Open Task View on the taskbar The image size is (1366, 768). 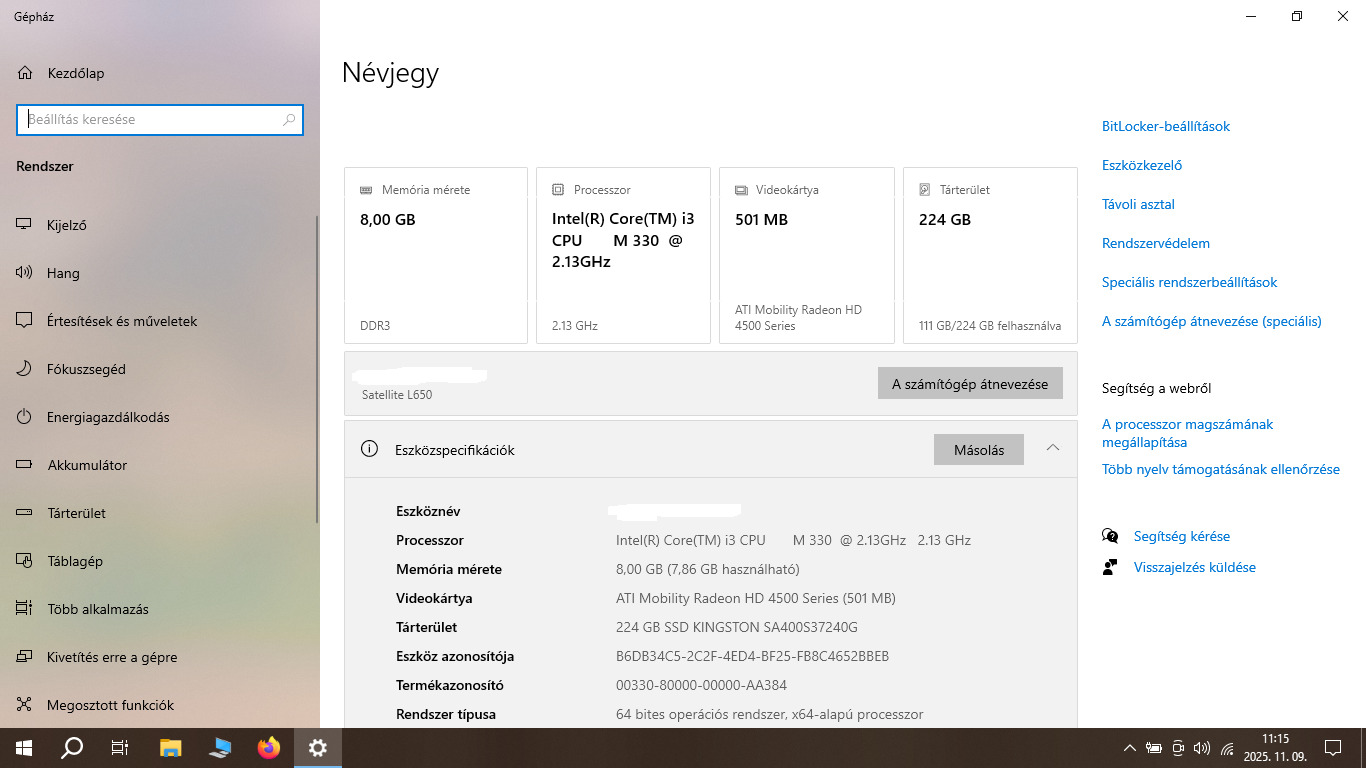coord(120,747)
